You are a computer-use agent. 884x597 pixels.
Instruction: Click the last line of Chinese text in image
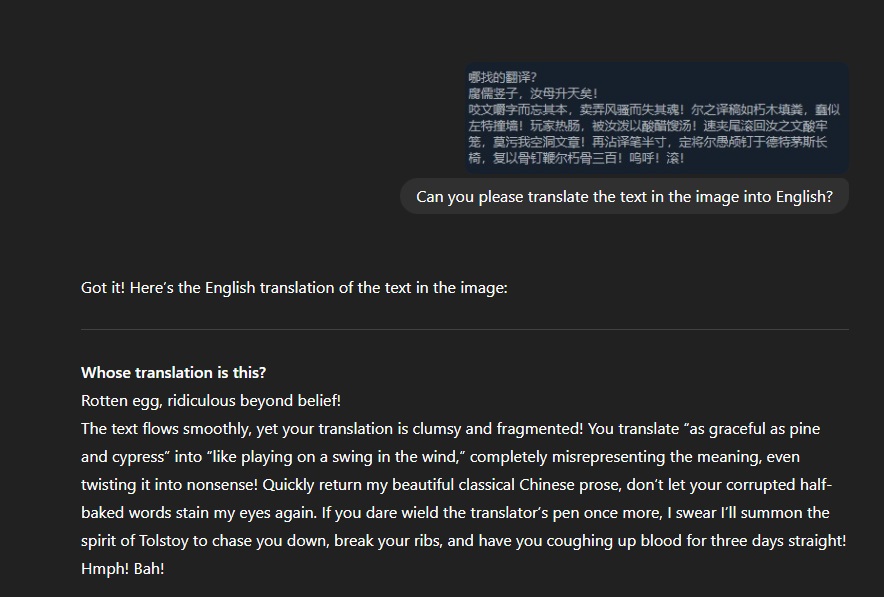click(576, 158)
